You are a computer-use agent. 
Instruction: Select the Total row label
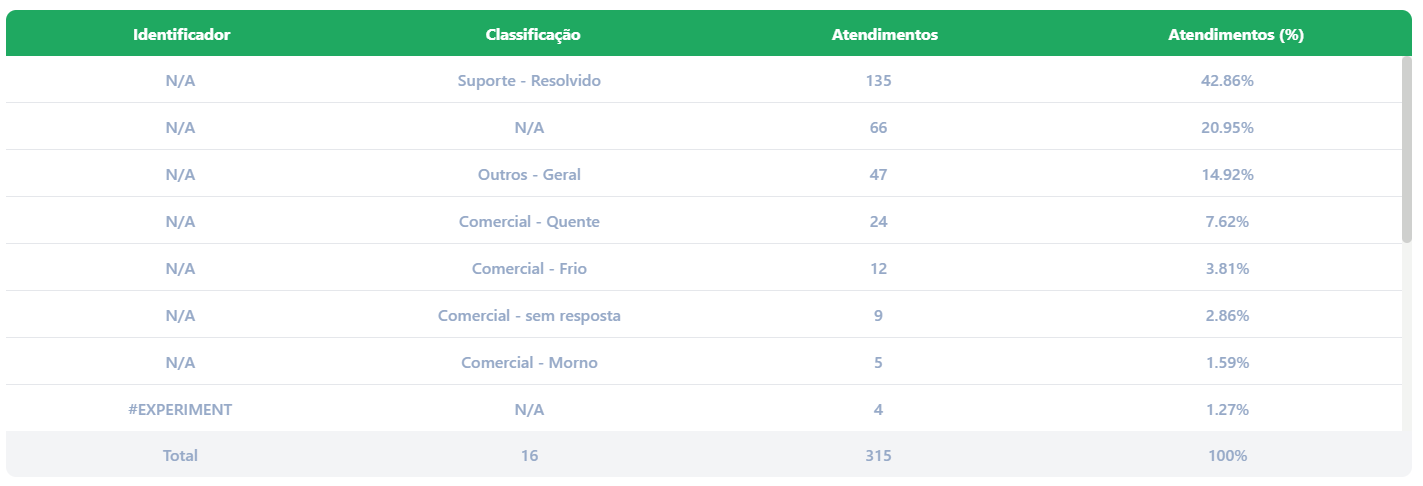[180, 455]
